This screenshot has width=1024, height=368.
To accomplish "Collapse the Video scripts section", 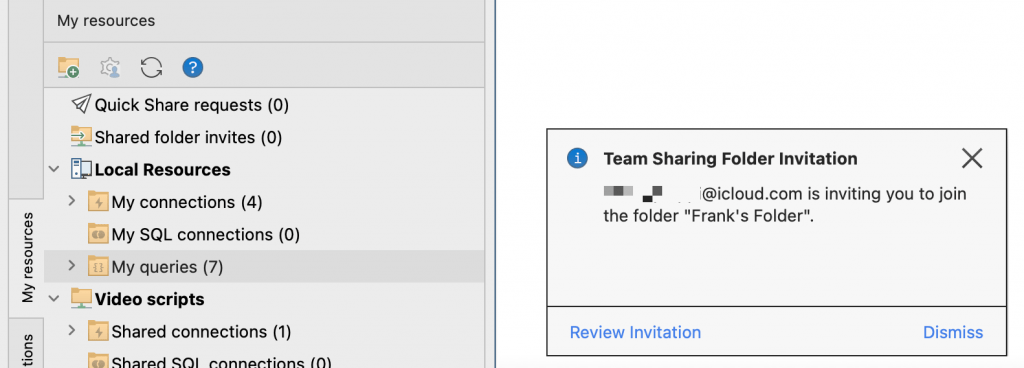I will point(54,299).
